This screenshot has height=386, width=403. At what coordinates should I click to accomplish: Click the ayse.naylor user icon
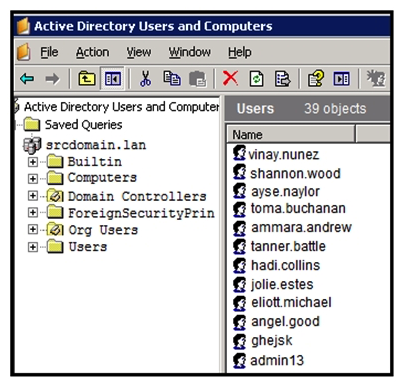click(239, 191)
